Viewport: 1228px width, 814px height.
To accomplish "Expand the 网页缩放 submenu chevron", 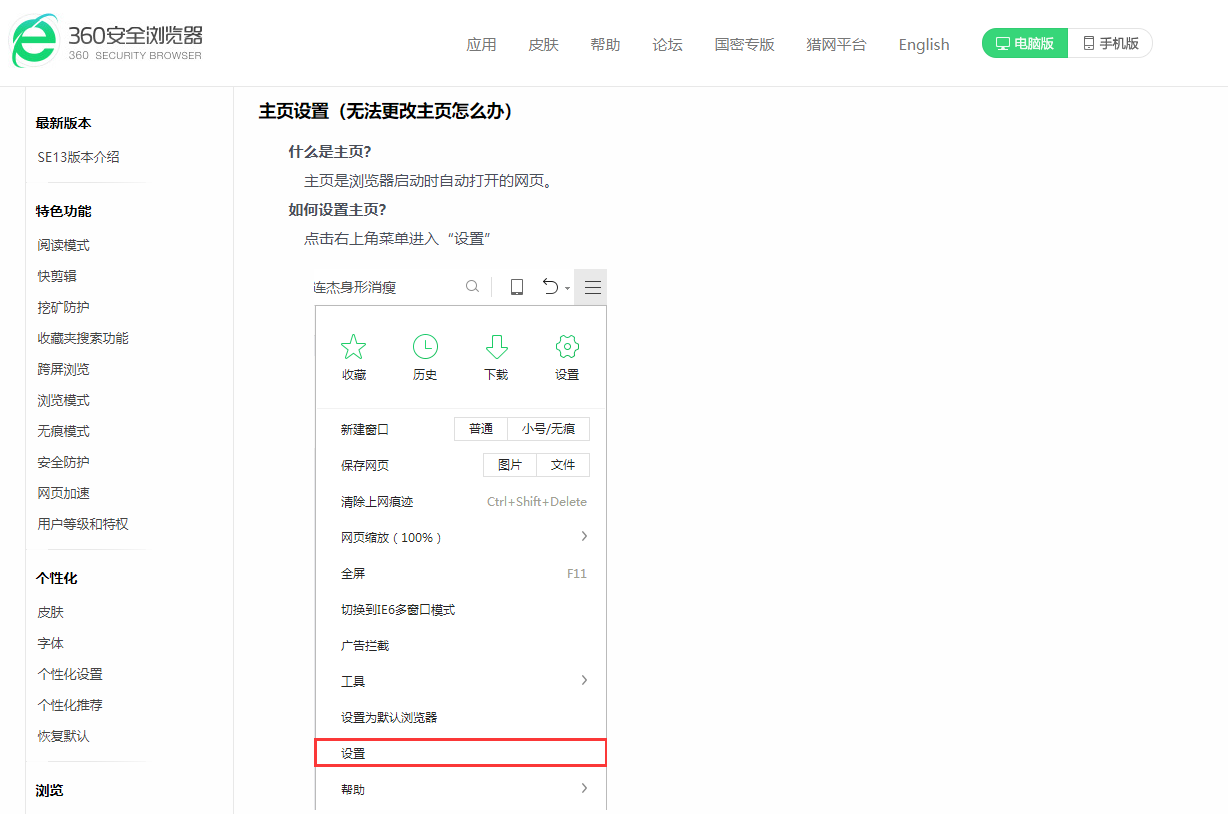I will [584, 537].
